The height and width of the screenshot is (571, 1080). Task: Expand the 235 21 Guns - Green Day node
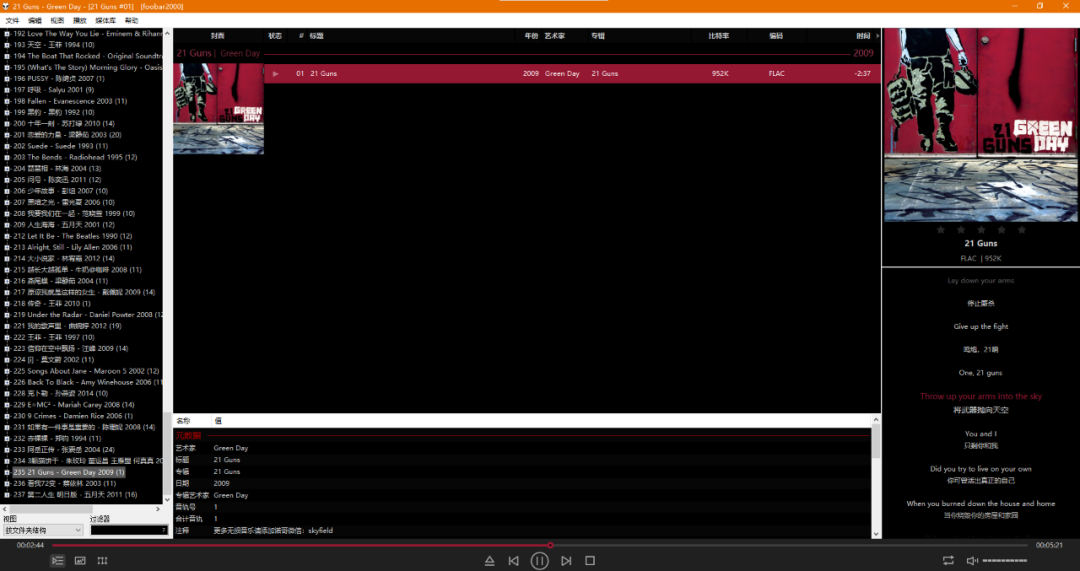click(x=7, y=473)
